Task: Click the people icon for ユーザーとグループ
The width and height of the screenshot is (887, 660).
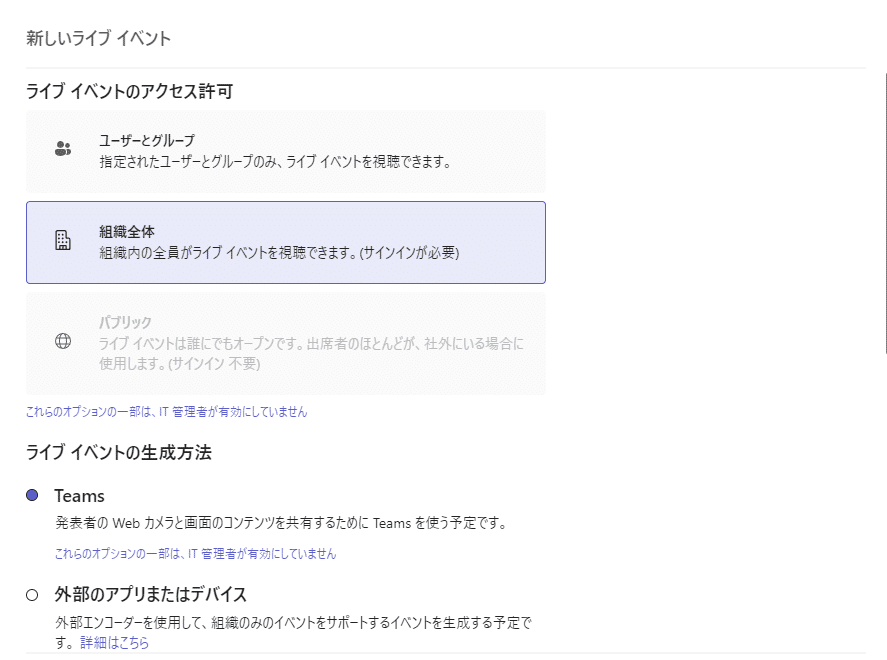Action: tap(63, 149)
